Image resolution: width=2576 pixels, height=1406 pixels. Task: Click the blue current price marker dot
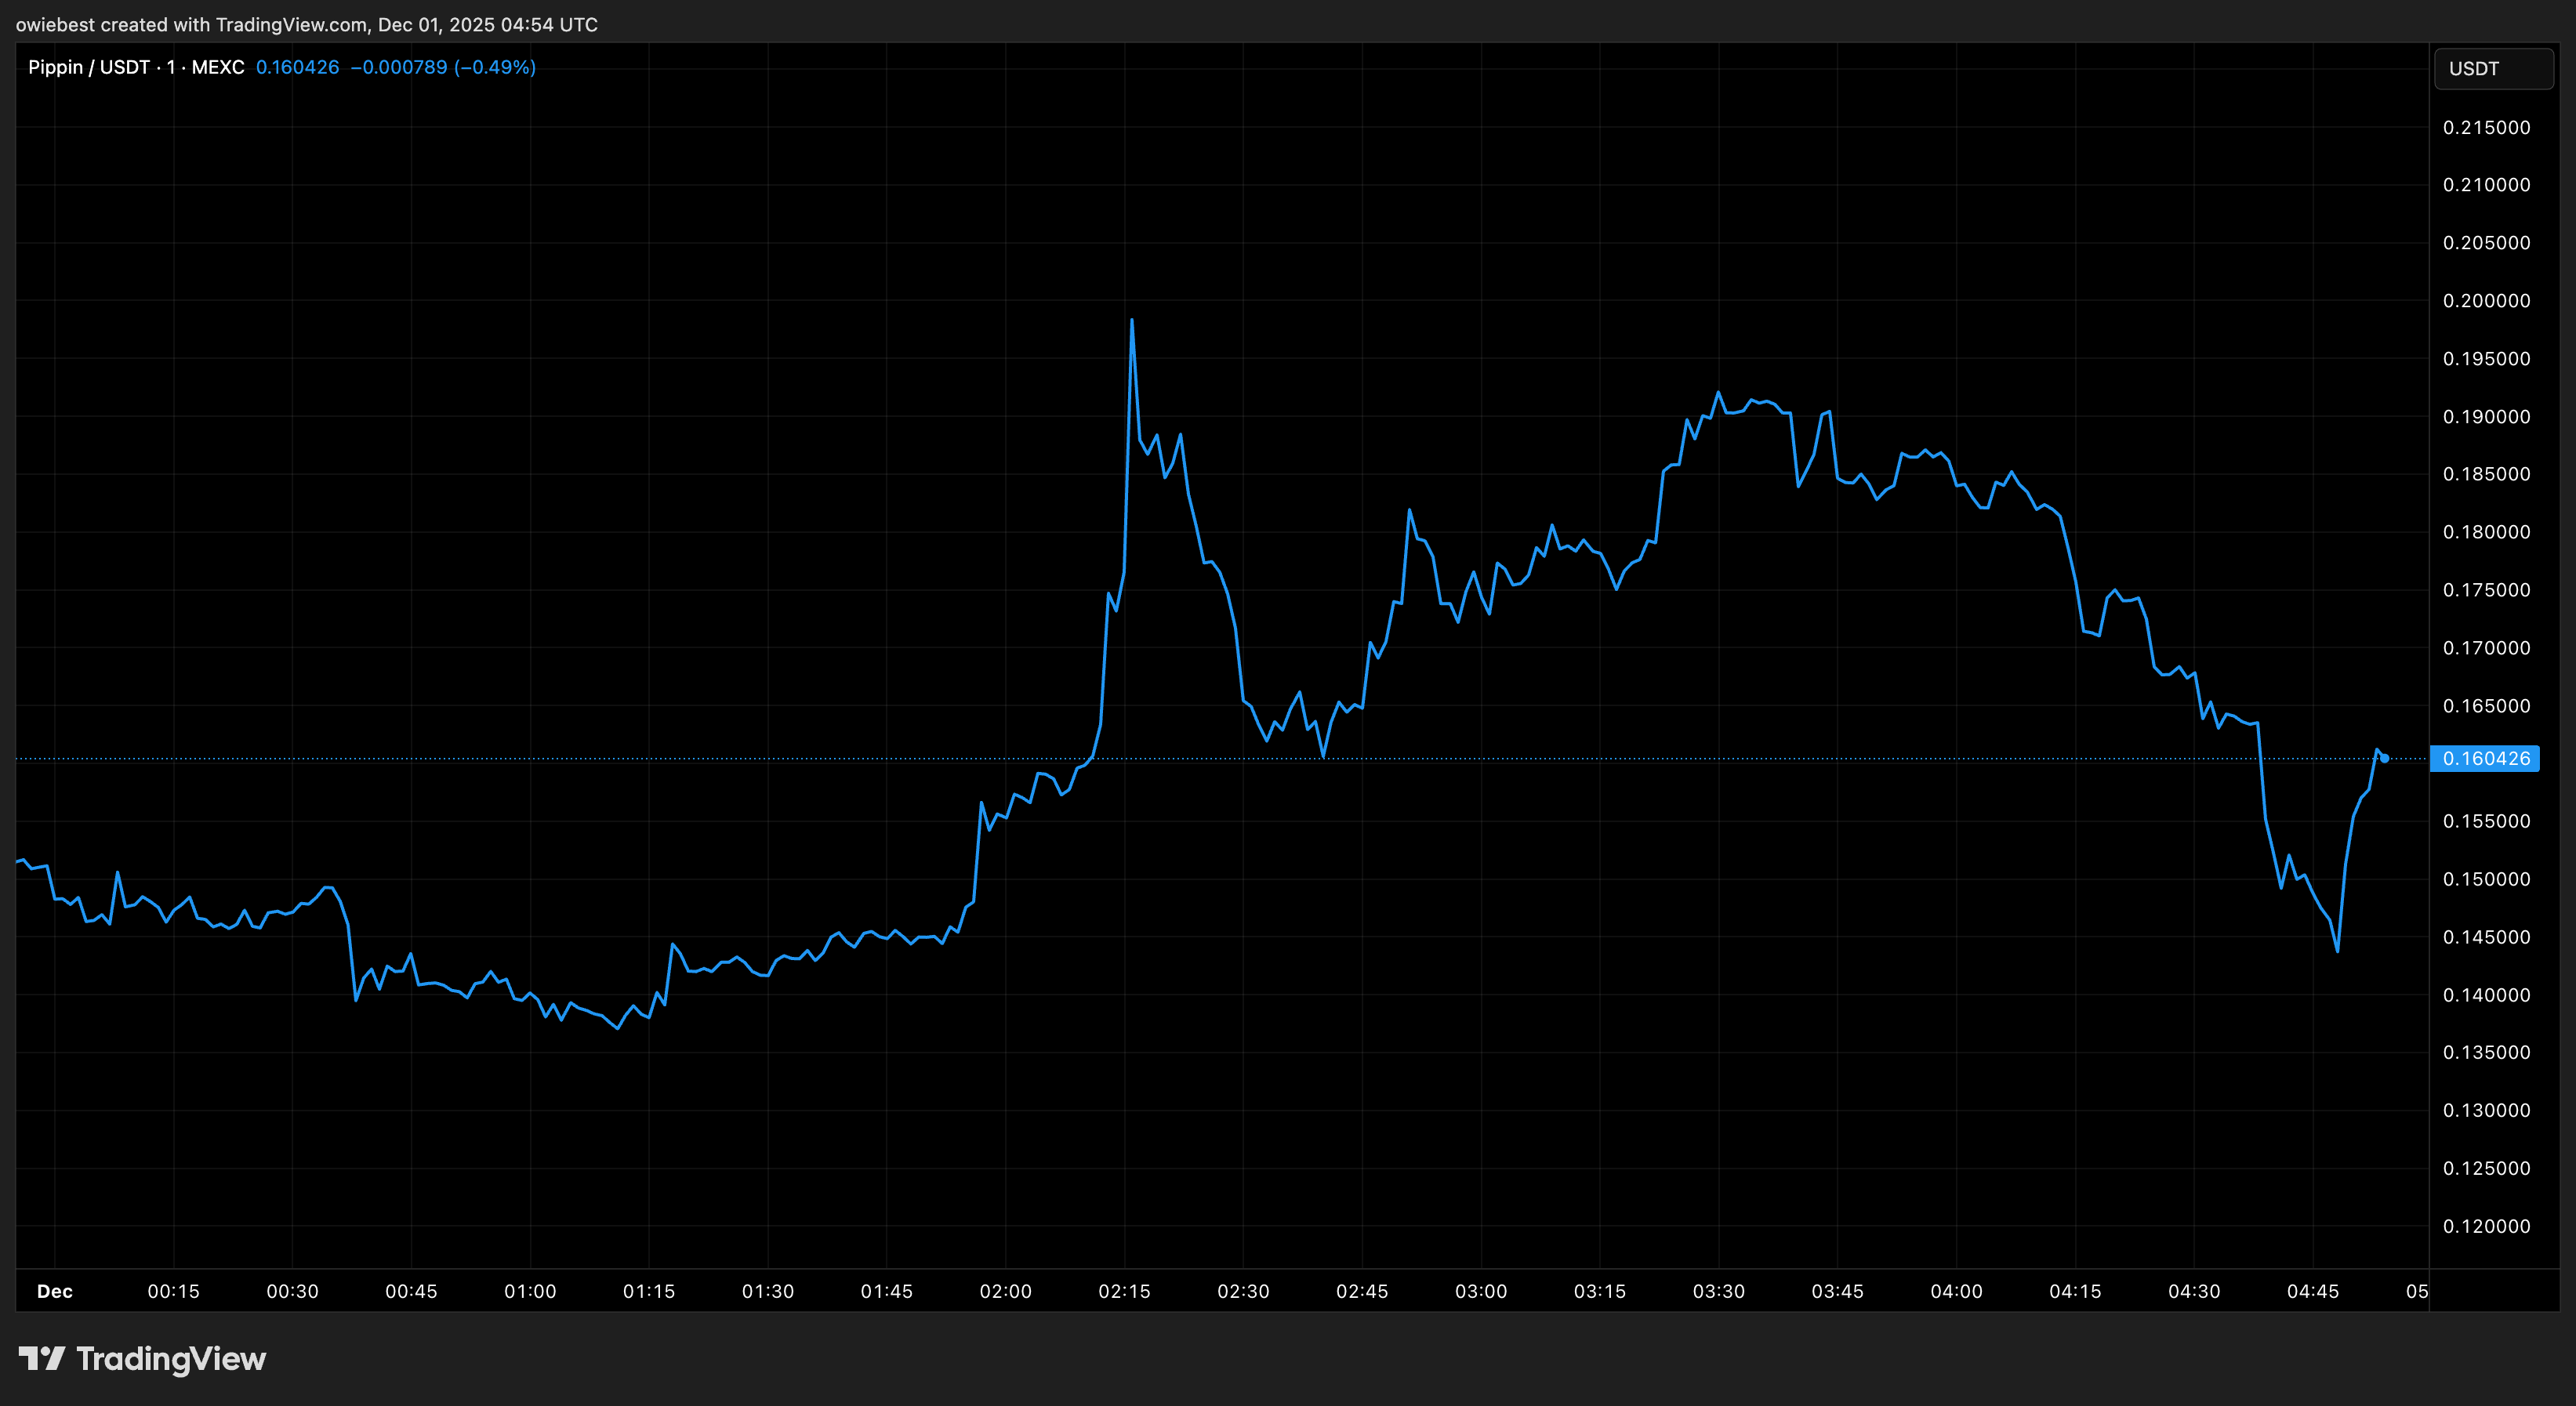click(x=2384, y=759)
